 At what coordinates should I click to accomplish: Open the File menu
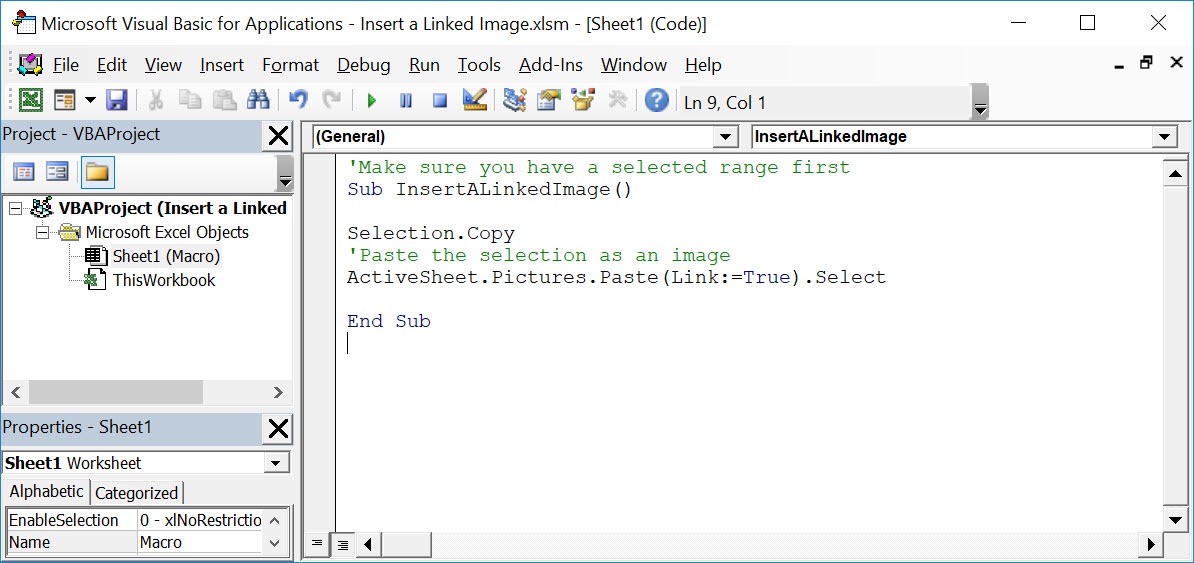click(x=65, y=66)
